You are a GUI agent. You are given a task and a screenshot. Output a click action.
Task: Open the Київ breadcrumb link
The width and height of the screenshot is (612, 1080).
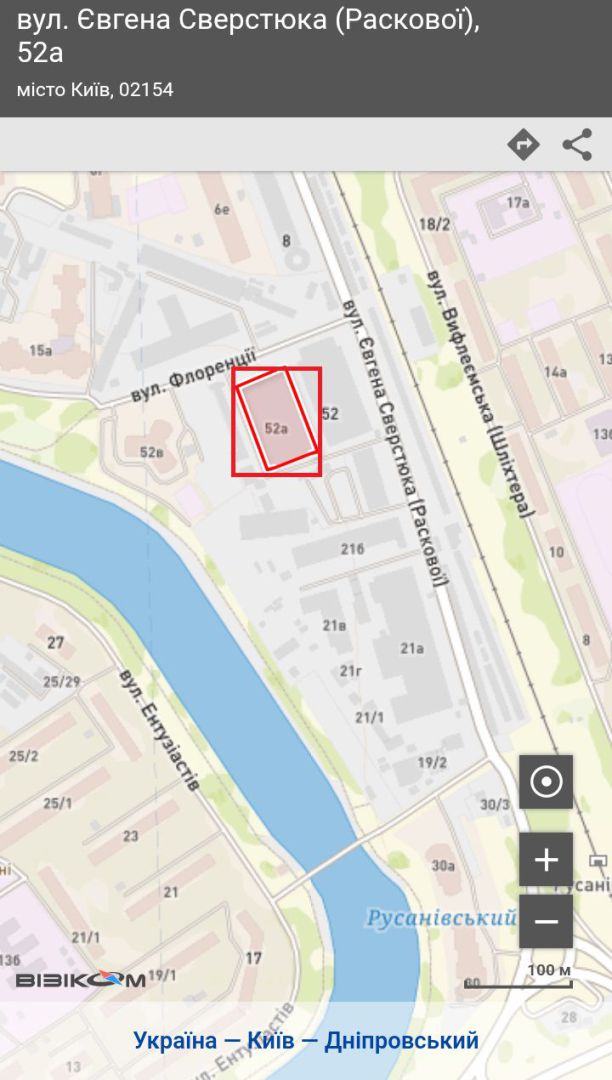pyautogui.click(x=271, y=1040)
